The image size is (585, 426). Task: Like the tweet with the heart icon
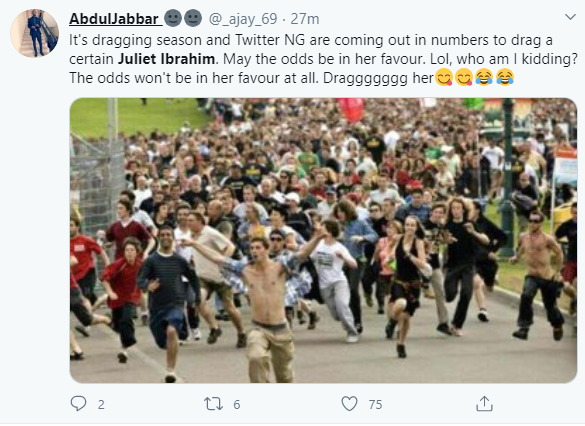point(349,404)
